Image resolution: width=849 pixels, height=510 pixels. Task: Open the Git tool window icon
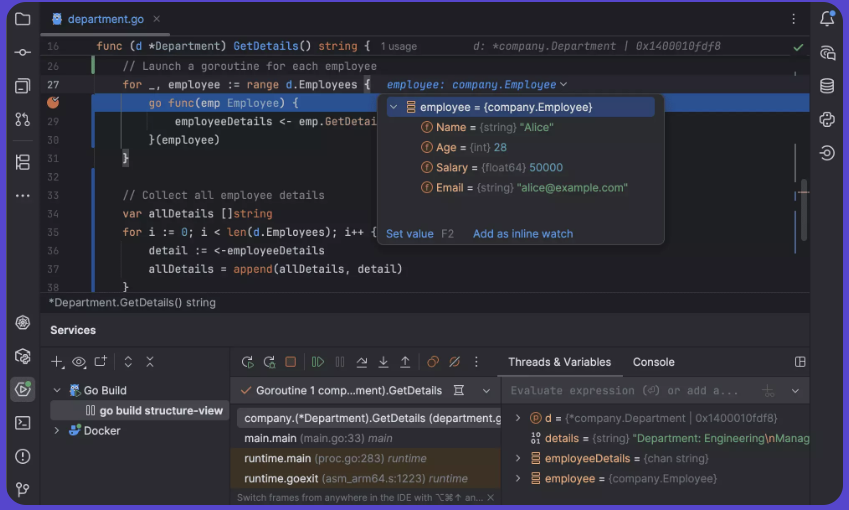22,490
